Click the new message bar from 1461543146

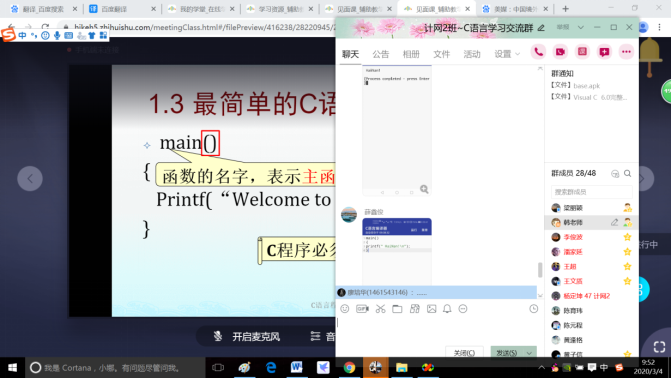[436, 292]
